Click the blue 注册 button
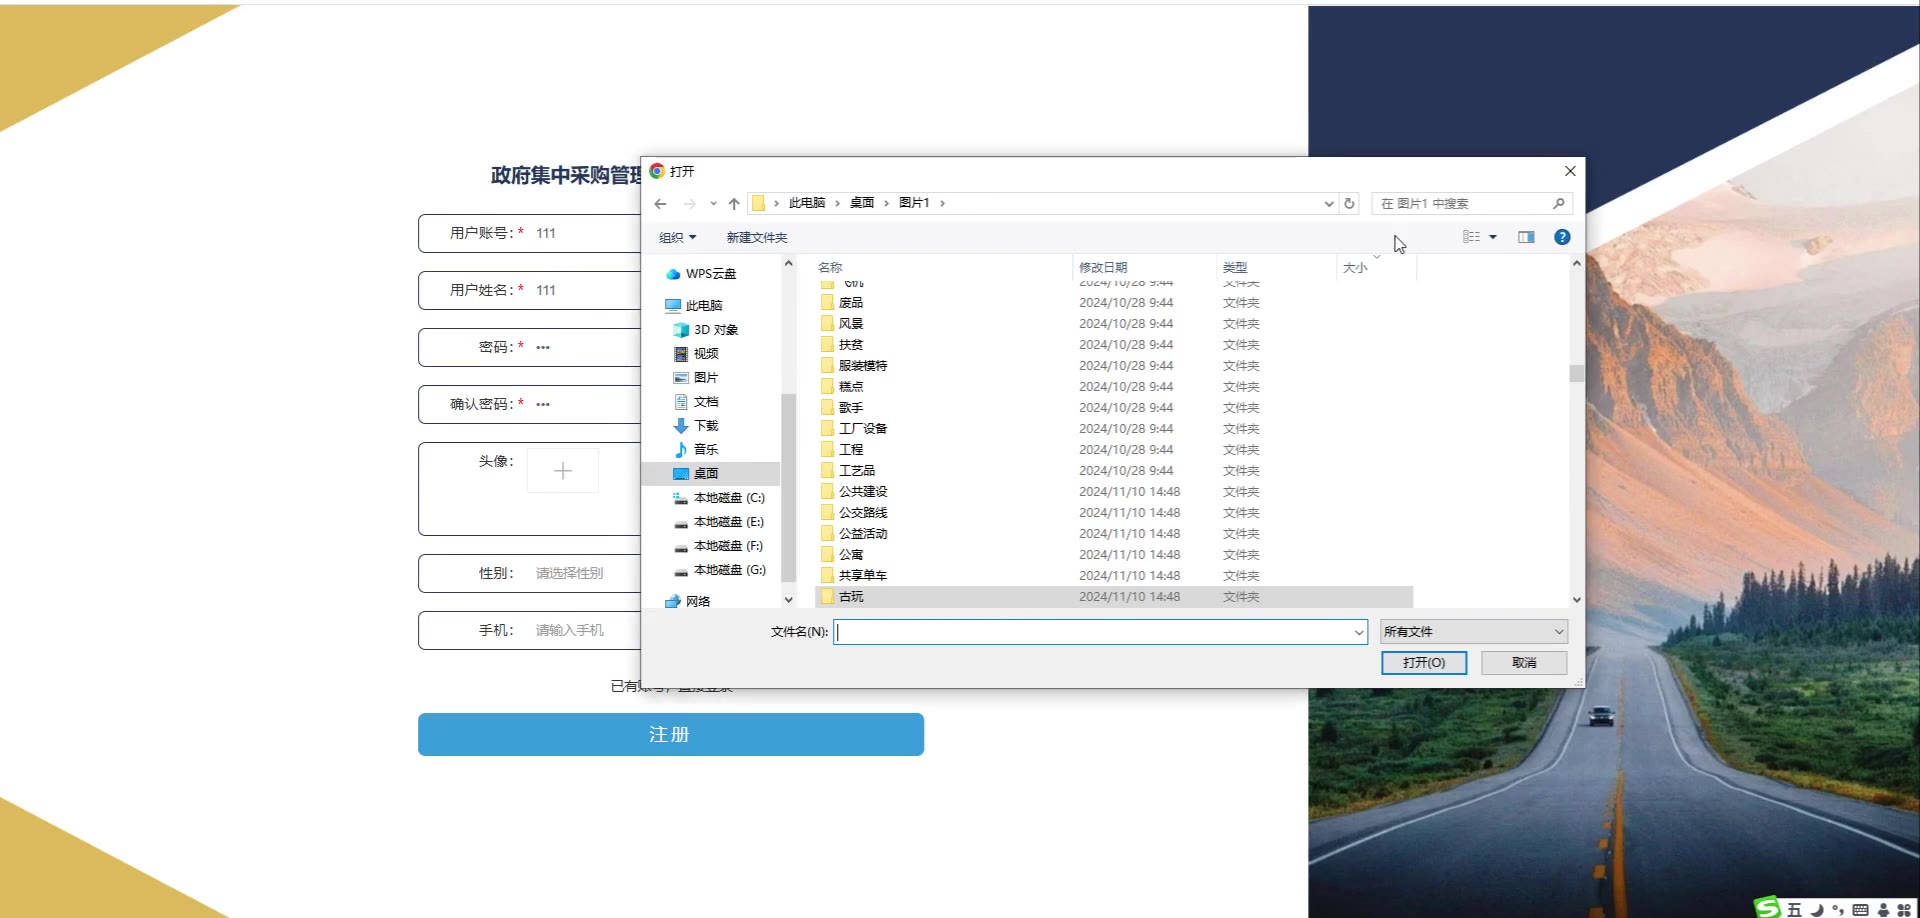This screenshot has height=918, width=1920. (671, 735)
